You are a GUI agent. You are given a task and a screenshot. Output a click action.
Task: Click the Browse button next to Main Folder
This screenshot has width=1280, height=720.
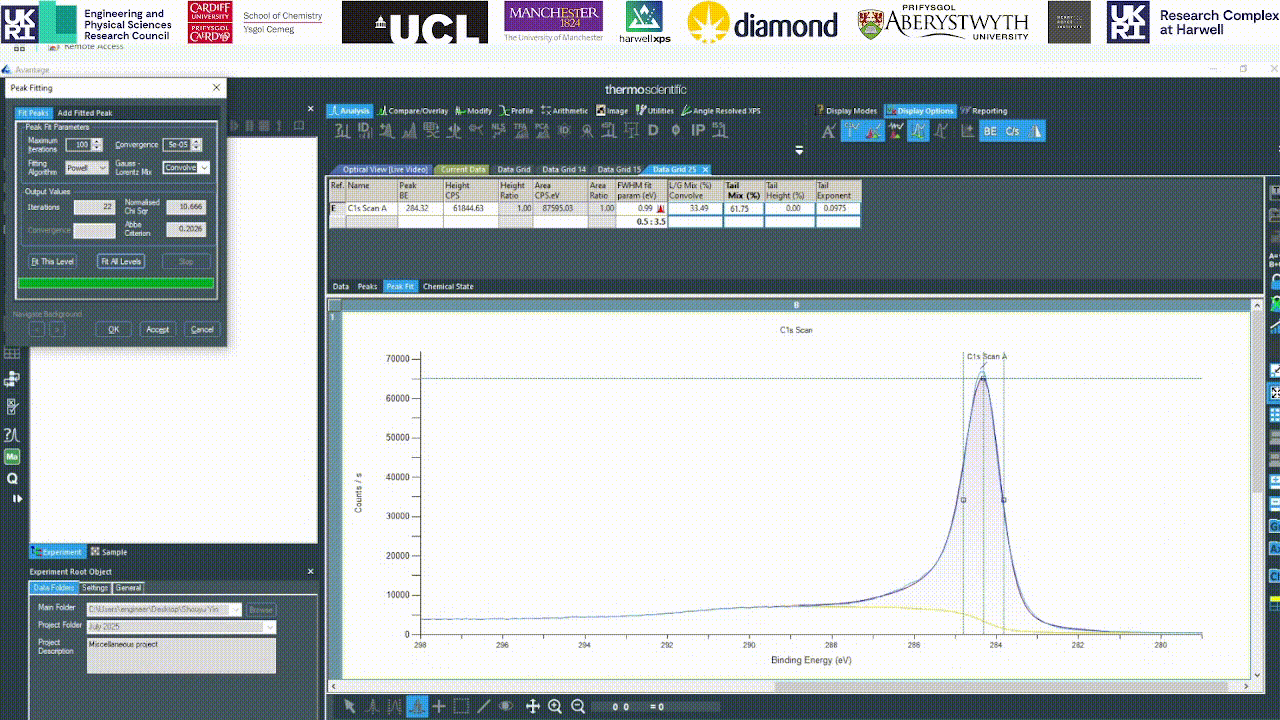point(260,609)
